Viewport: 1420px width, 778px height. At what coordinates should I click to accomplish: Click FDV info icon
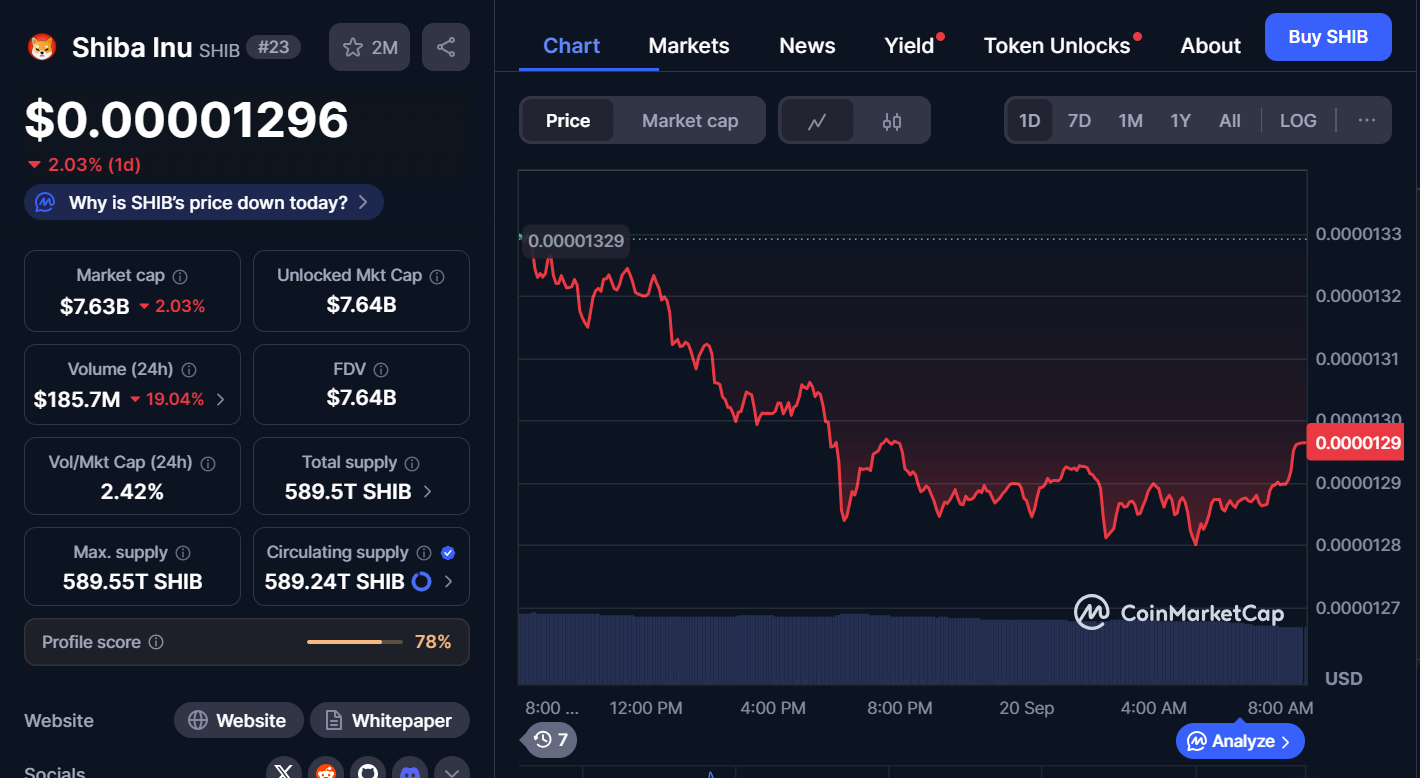click(381, 369)
